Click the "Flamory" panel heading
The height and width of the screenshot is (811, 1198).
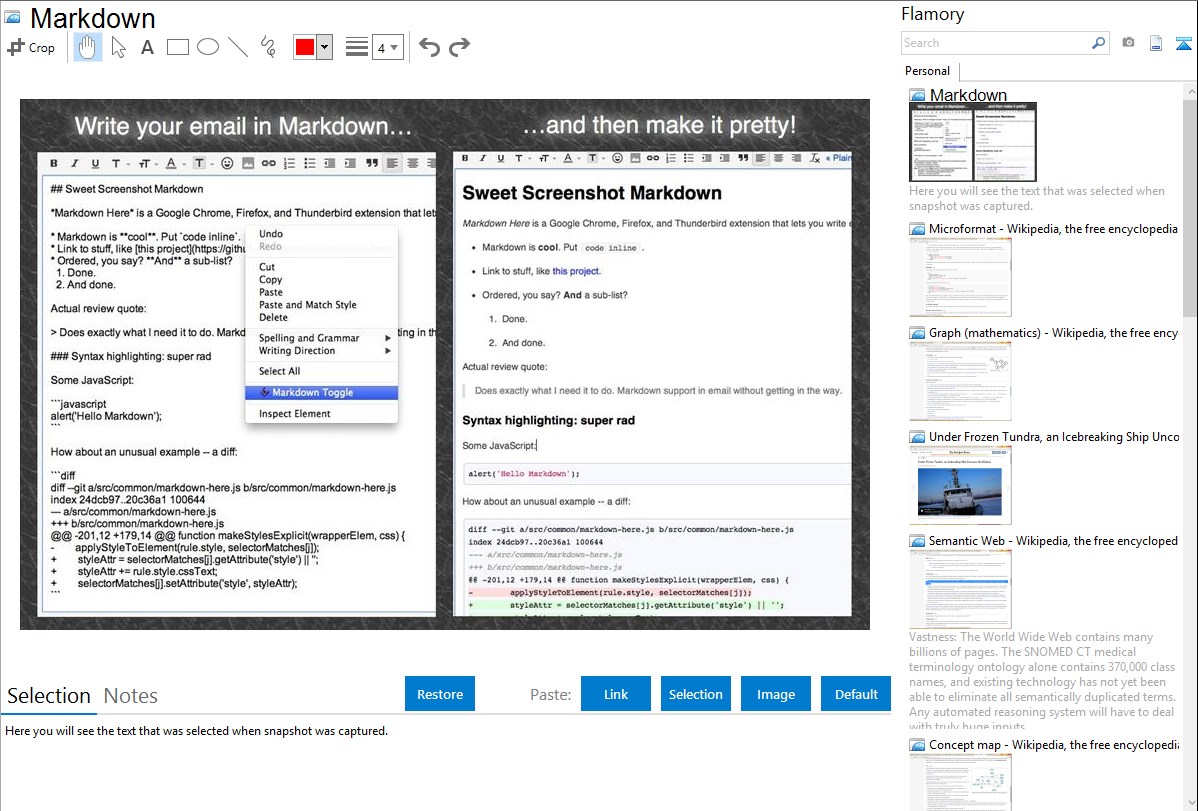[932, 15]
